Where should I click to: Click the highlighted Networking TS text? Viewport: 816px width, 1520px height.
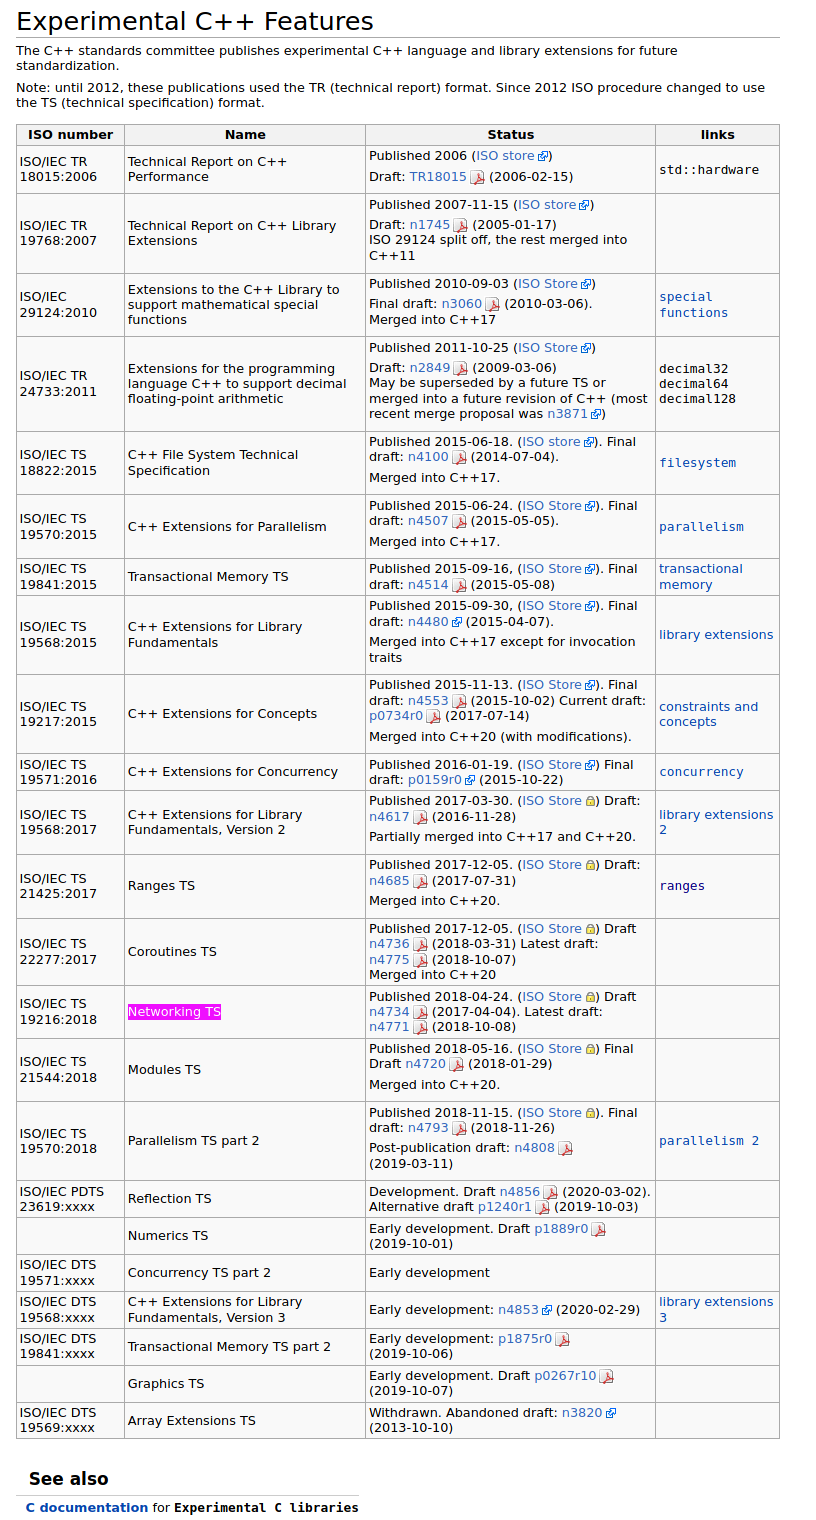pyautogui.click(x=174, y=1012)
